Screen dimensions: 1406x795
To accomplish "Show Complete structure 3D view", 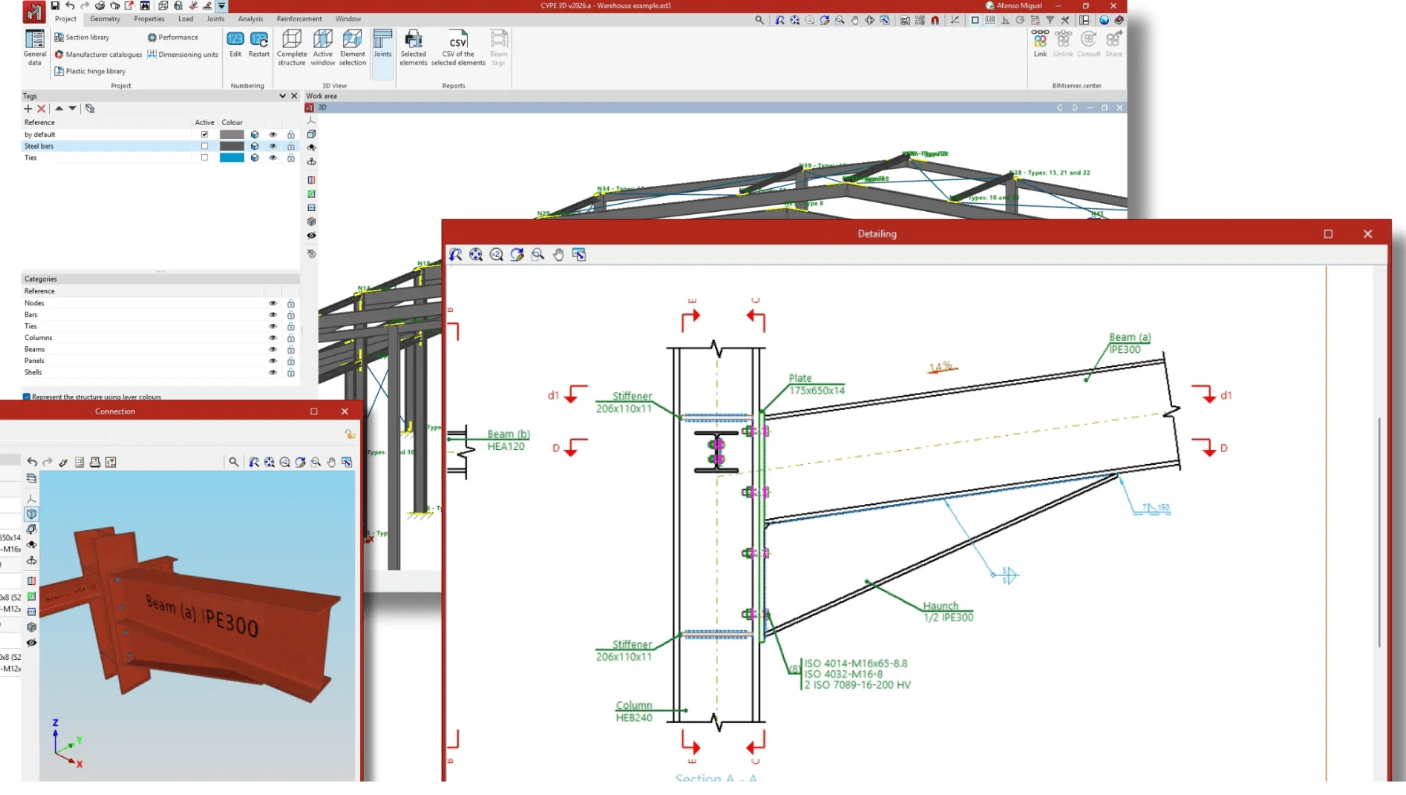I will pos(292,48).
